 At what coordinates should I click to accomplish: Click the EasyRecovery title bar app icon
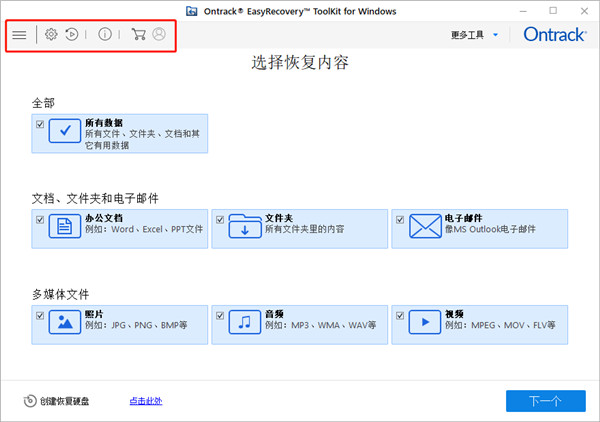pos(192,11)
